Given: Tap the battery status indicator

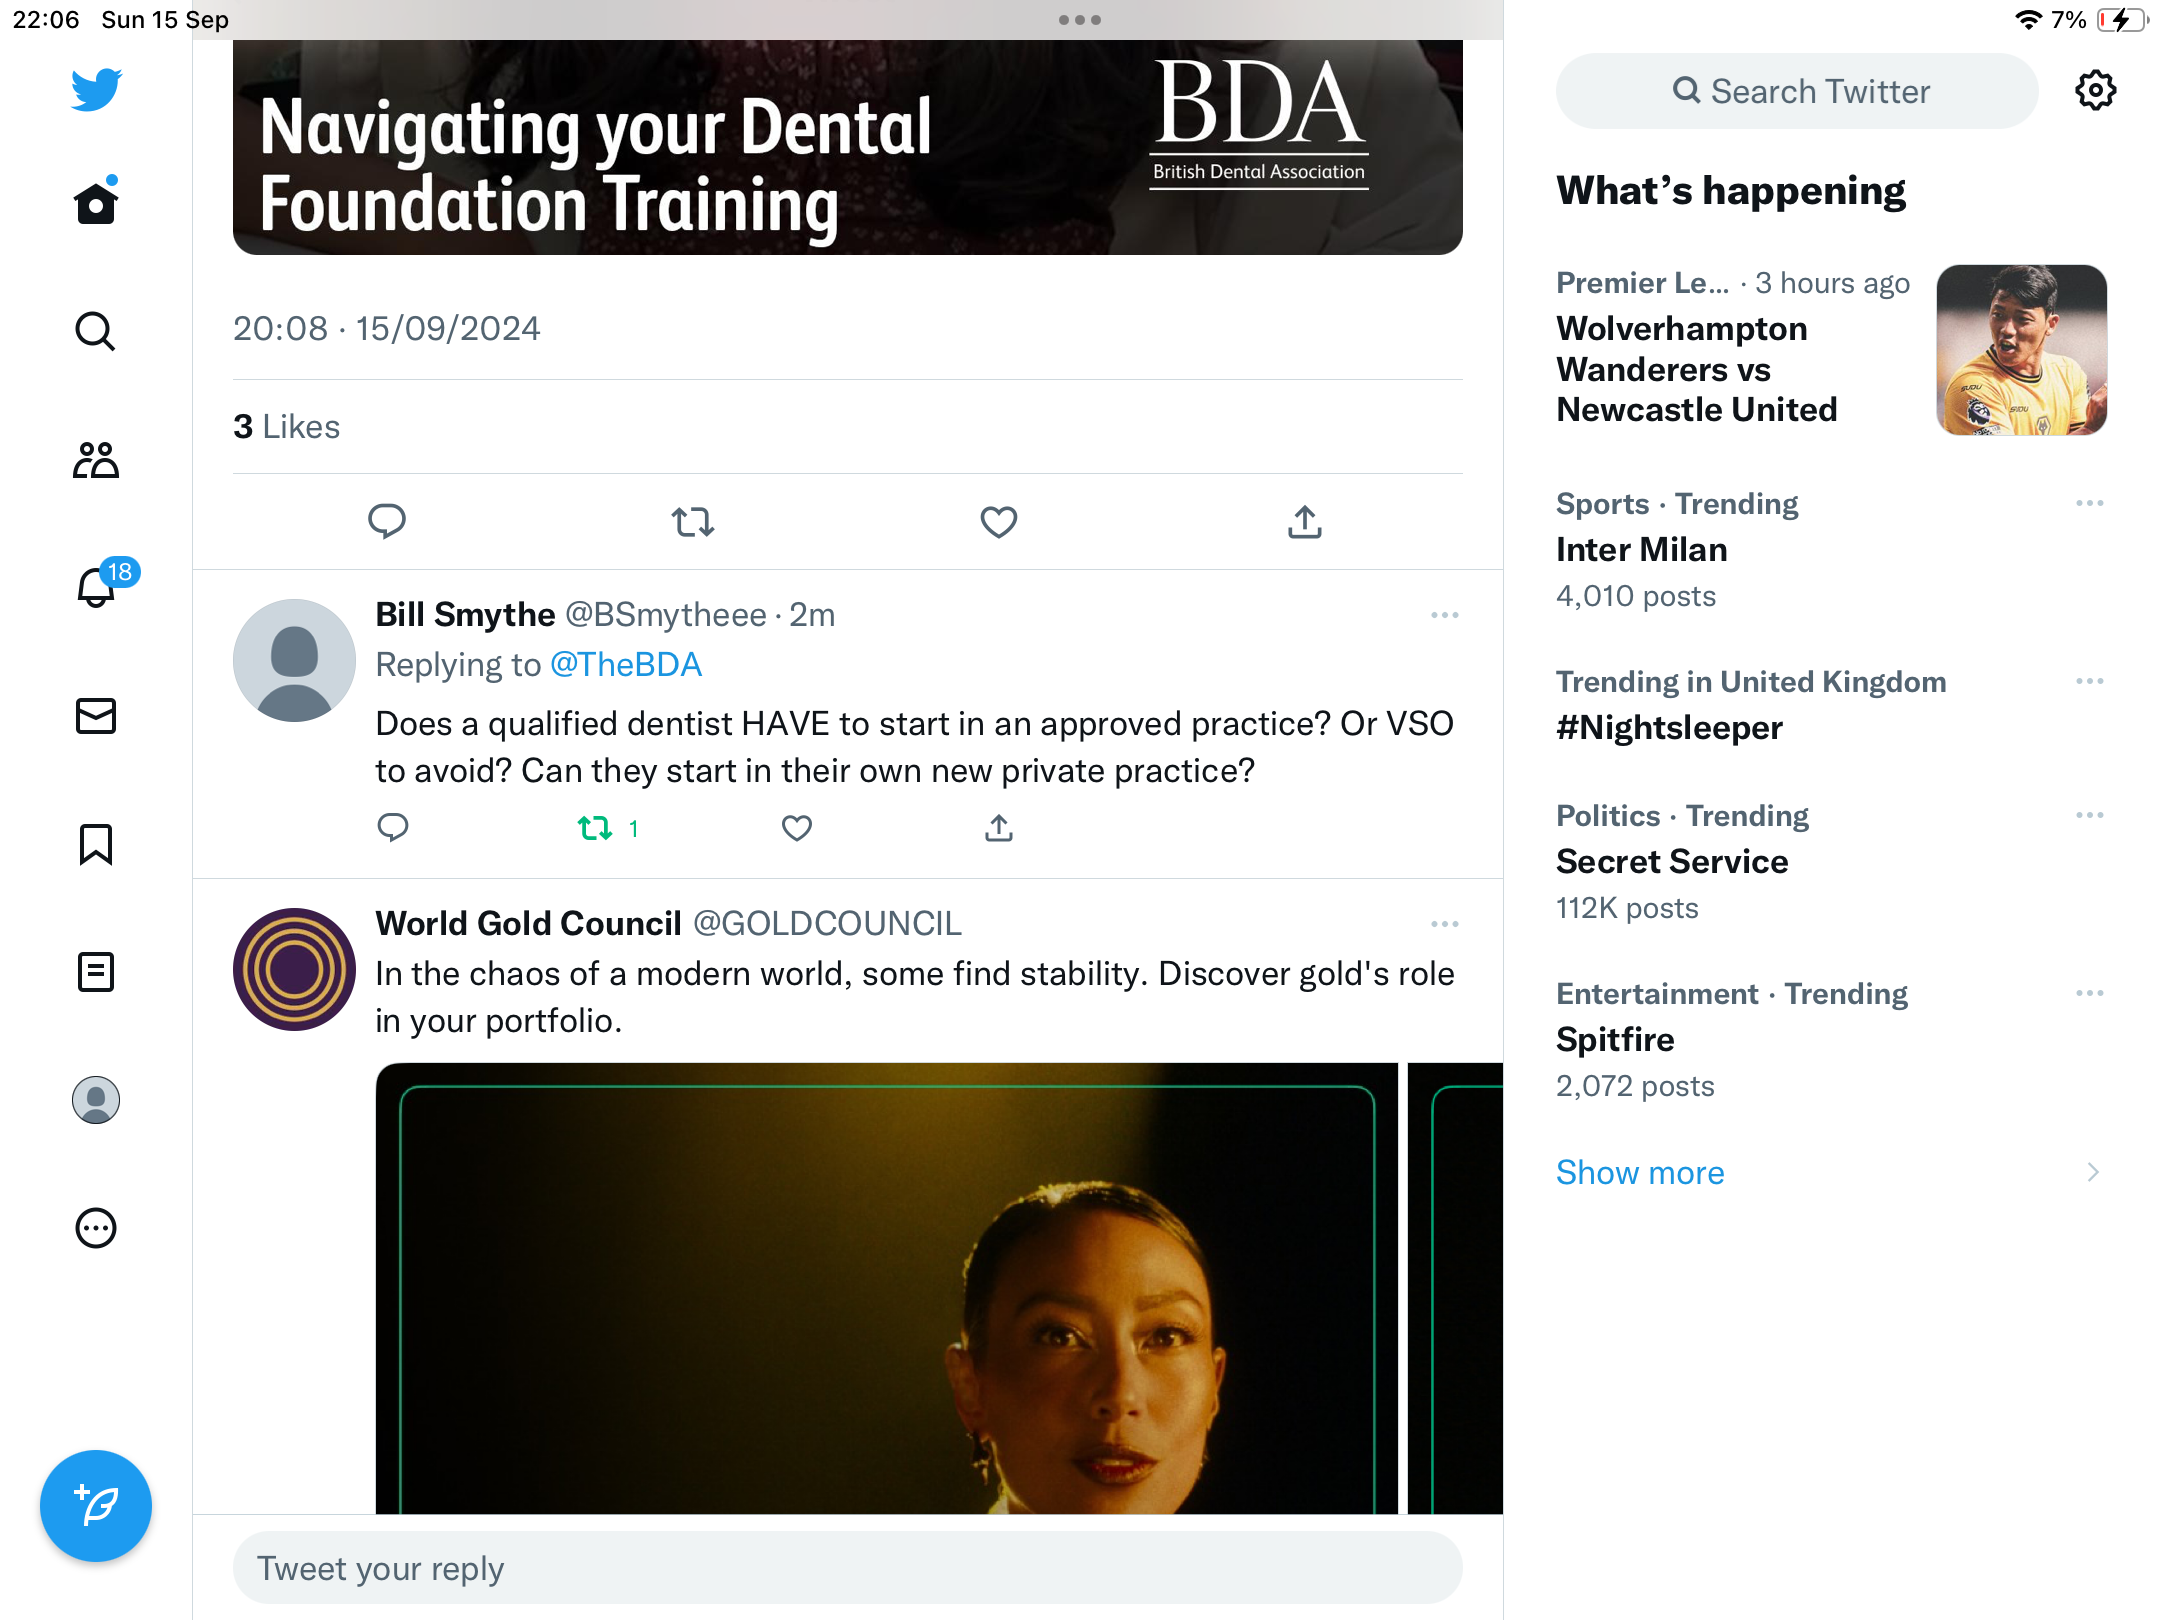Looking at the screenshot, I should [x=2123, y=20].
